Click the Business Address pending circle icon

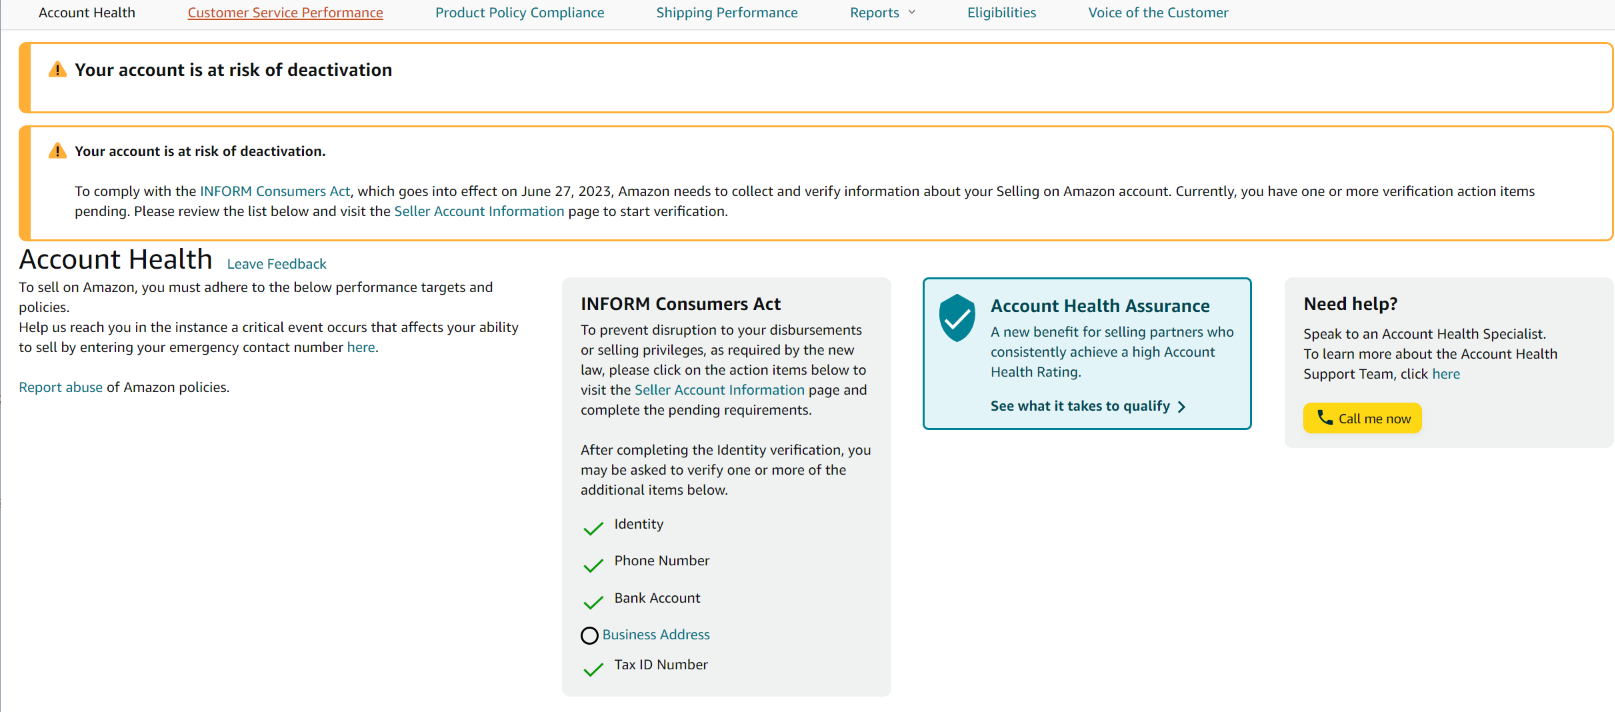590,635
